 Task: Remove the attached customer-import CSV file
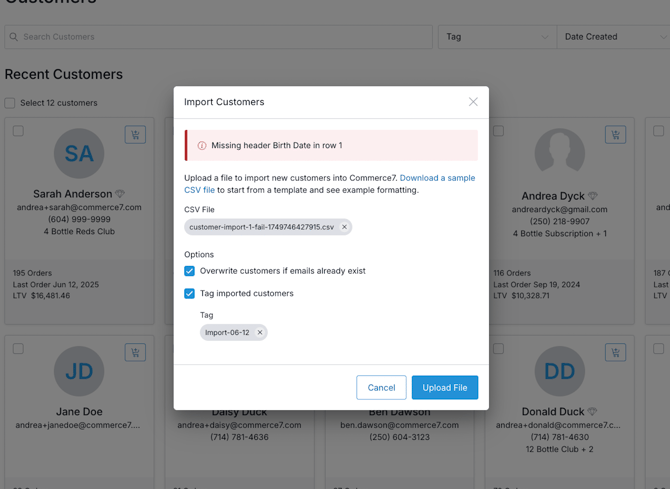click(x=344, y=227)
